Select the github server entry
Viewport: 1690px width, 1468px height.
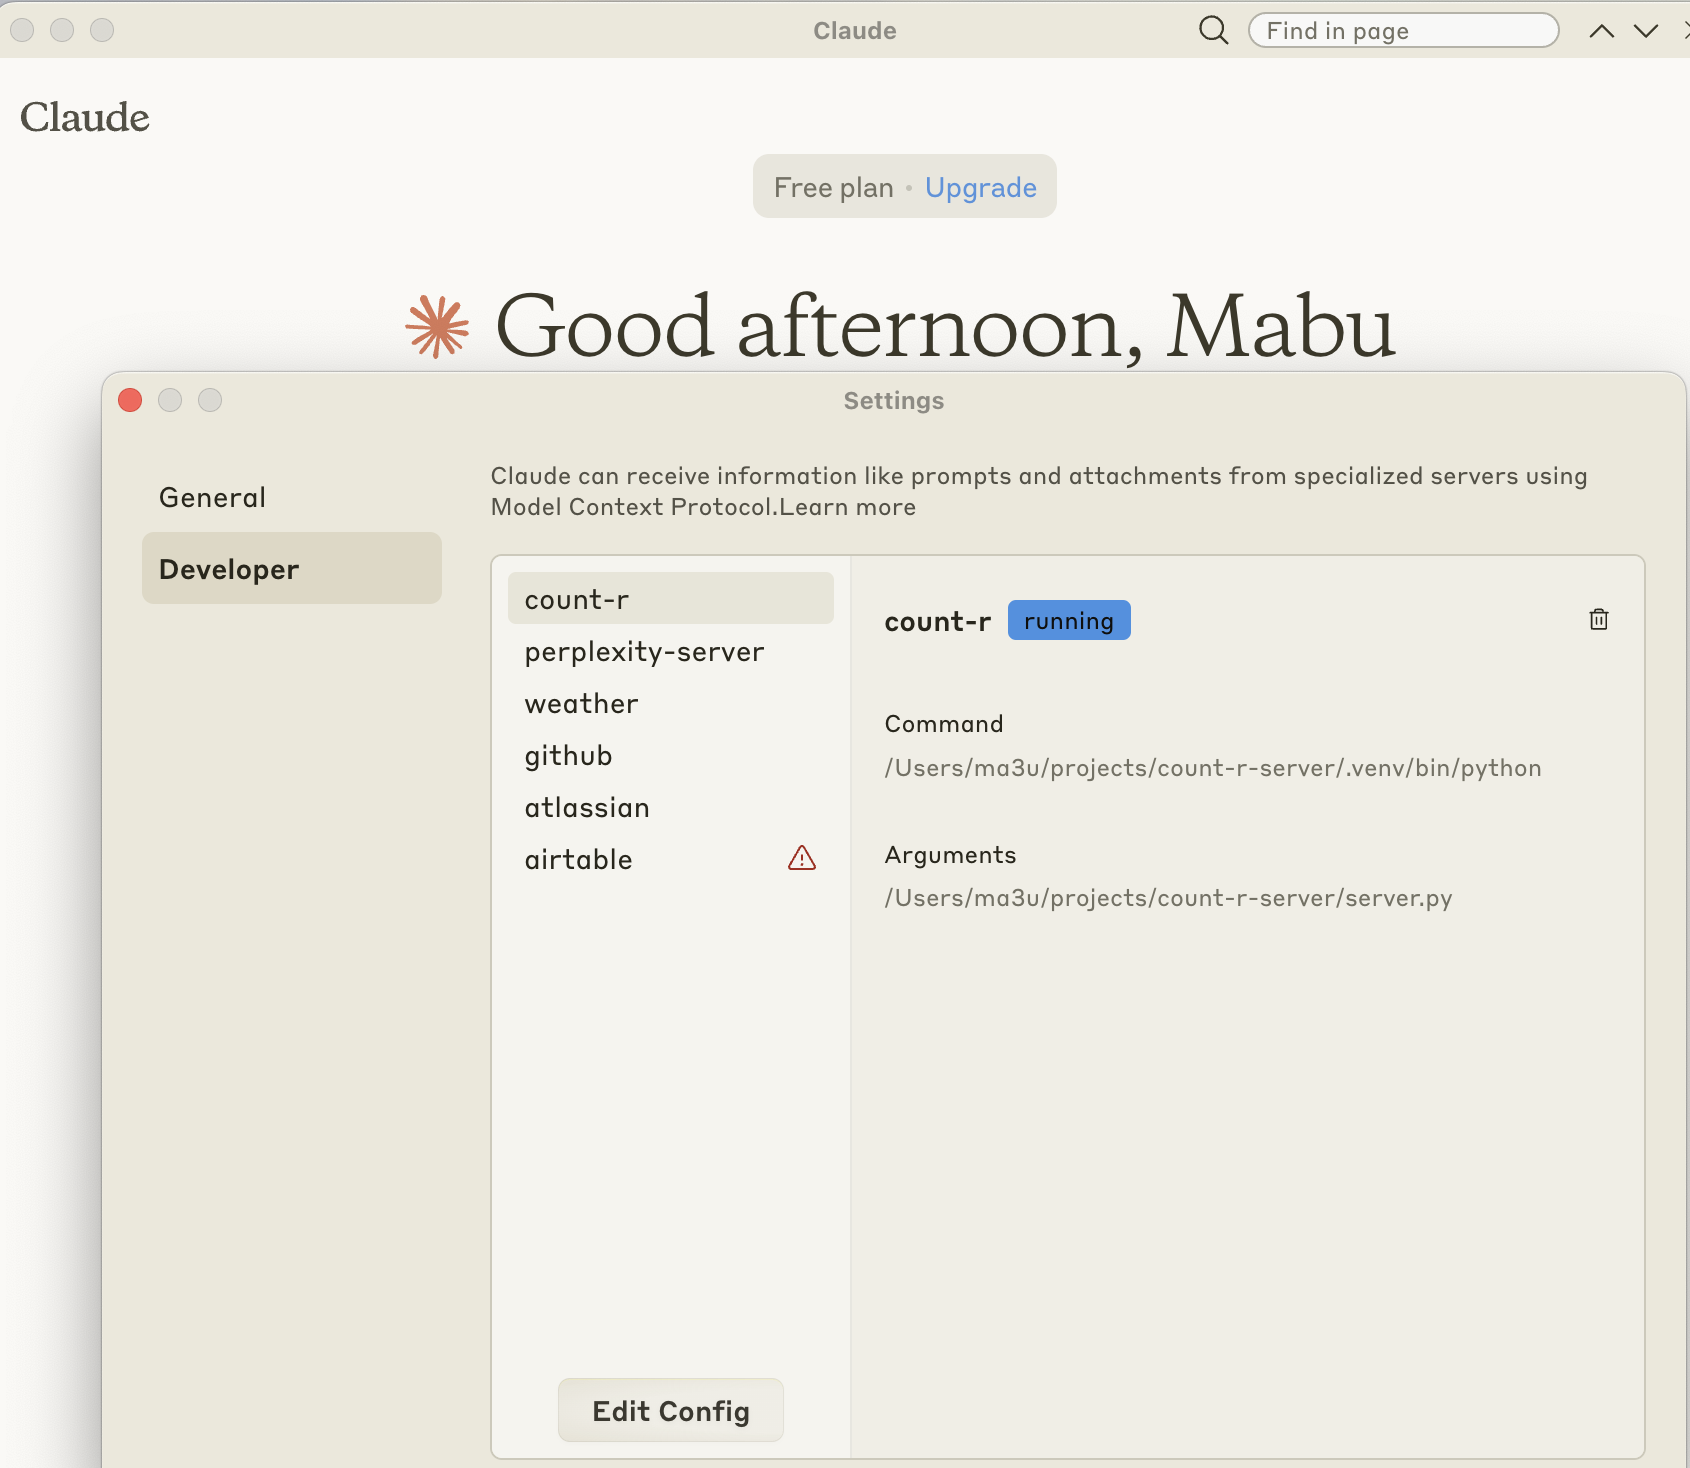670,756
